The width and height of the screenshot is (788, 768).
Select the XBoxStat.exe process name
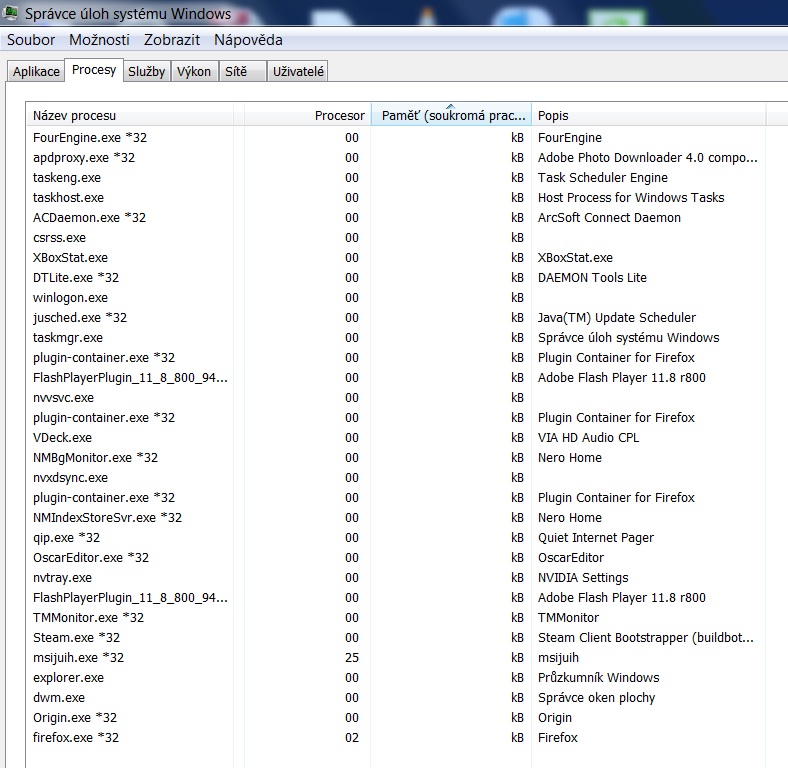coord(70,258)
